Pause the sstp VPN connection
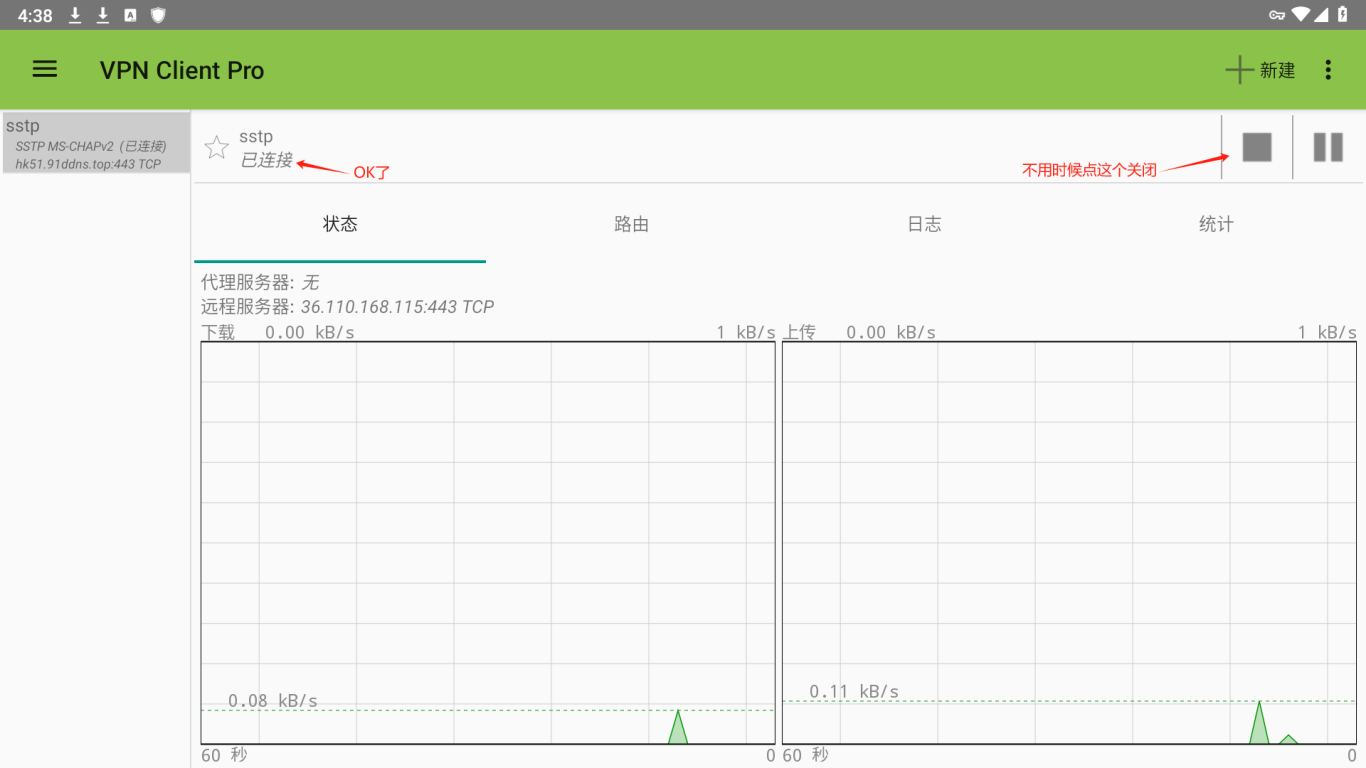 point(1328,147)
